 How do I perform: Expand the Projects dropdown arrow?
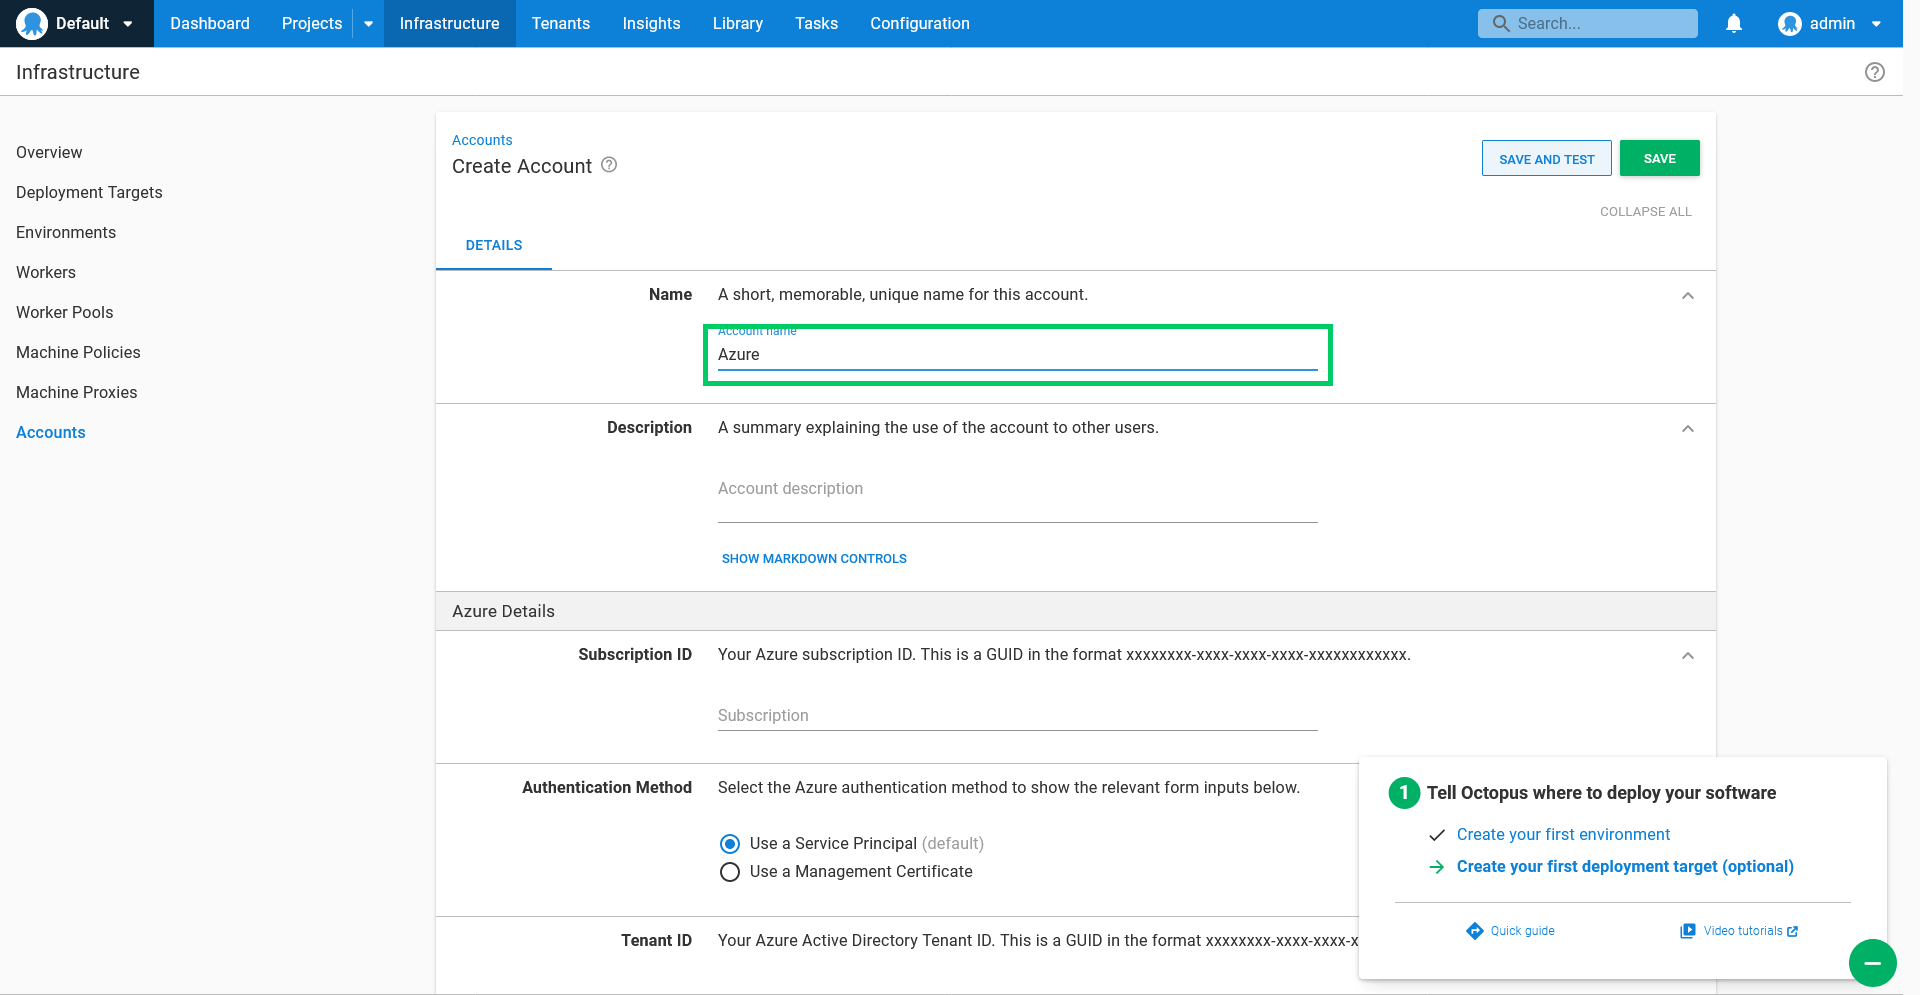(x=368, y=24)
